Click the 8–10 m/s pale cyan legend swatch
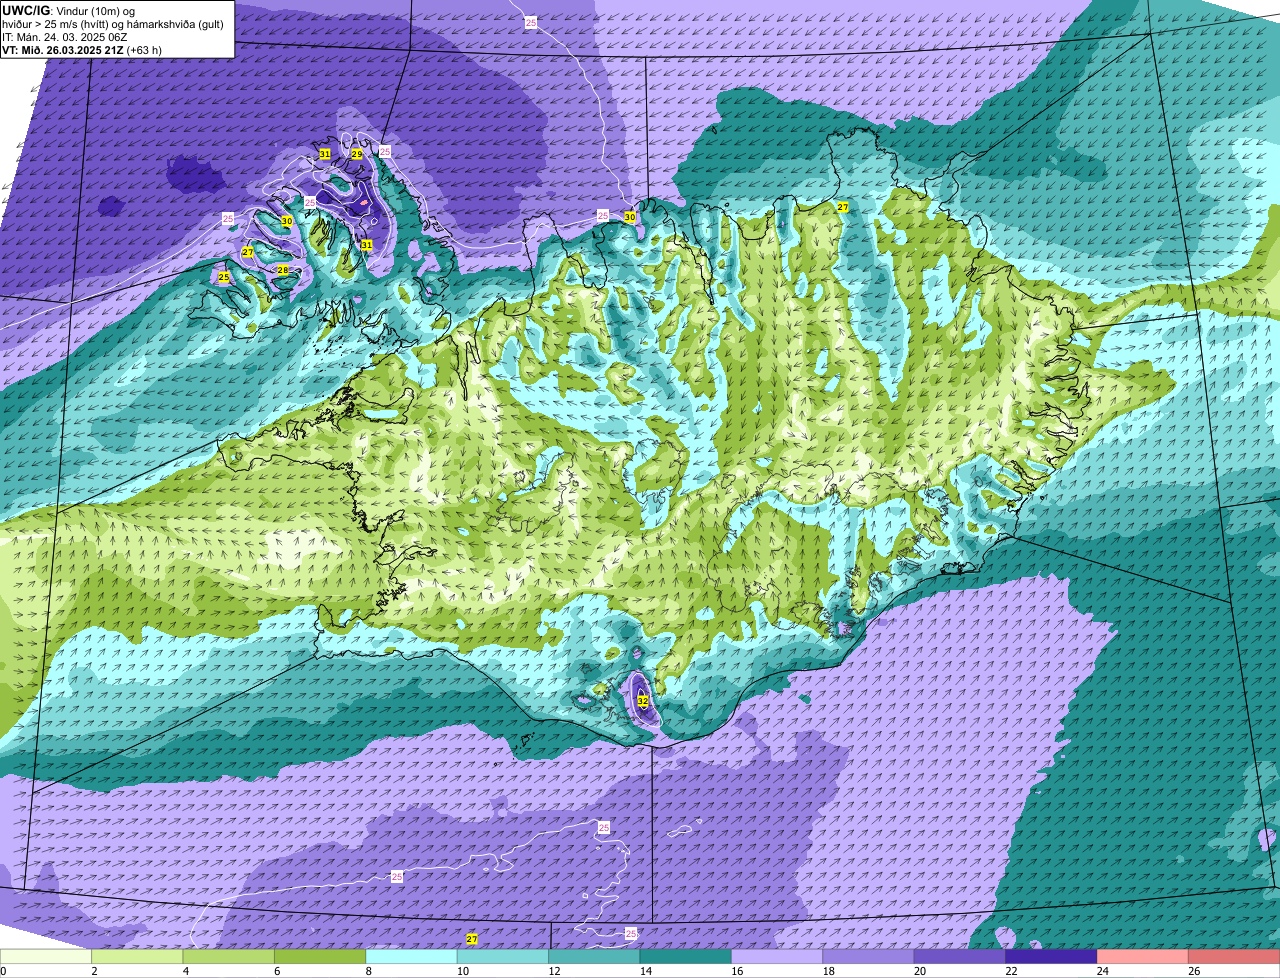Viewport: 1280px width, 978px height. click(x=412, y=956)
